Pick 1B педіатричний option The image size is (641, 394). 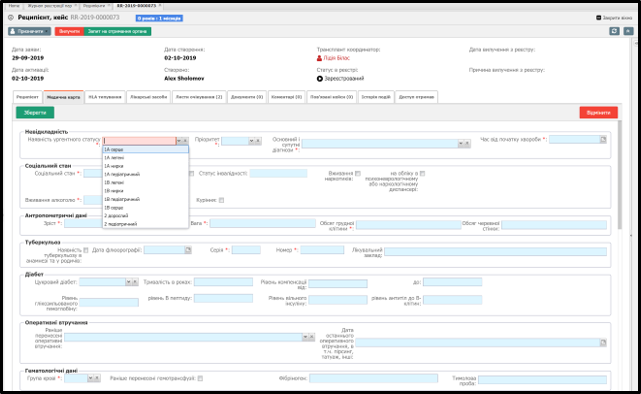pyautogui.click(x=146, y=199)
